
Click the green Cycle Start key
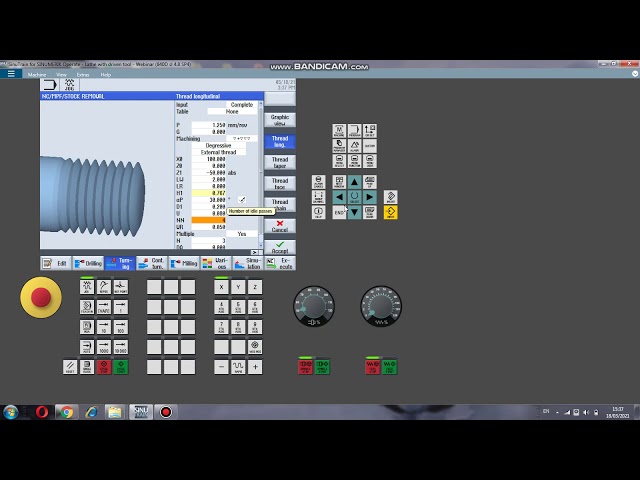coord(121,367)
